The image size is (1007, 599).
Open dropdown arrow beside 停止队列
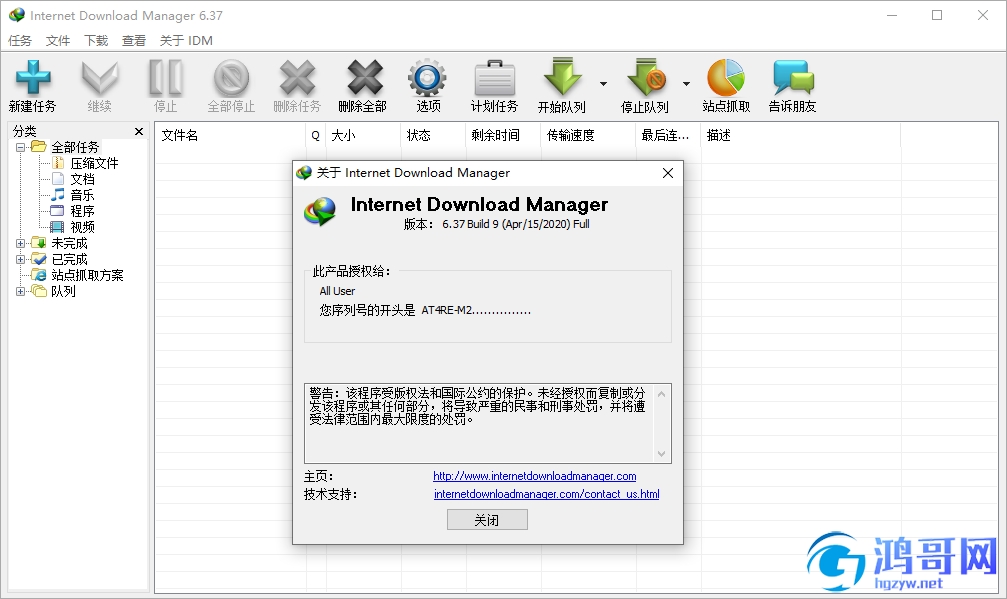[x=686, y=83]
